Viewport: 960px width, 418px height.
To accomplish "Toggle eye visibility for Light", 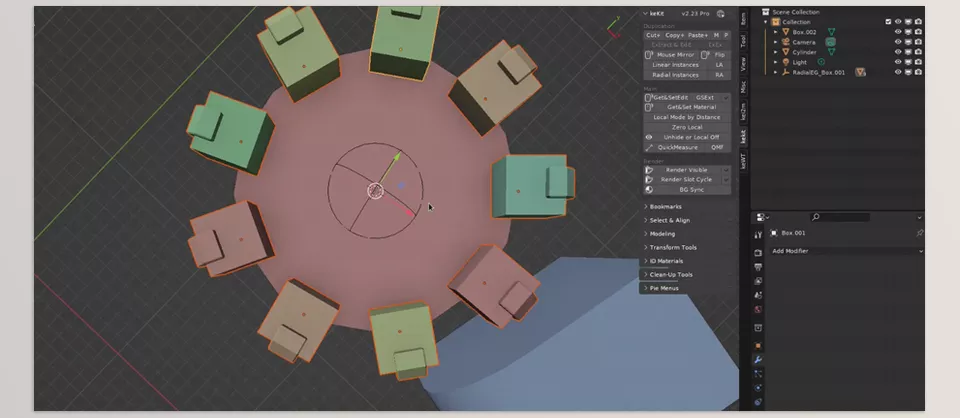I will tap(898, 62).
